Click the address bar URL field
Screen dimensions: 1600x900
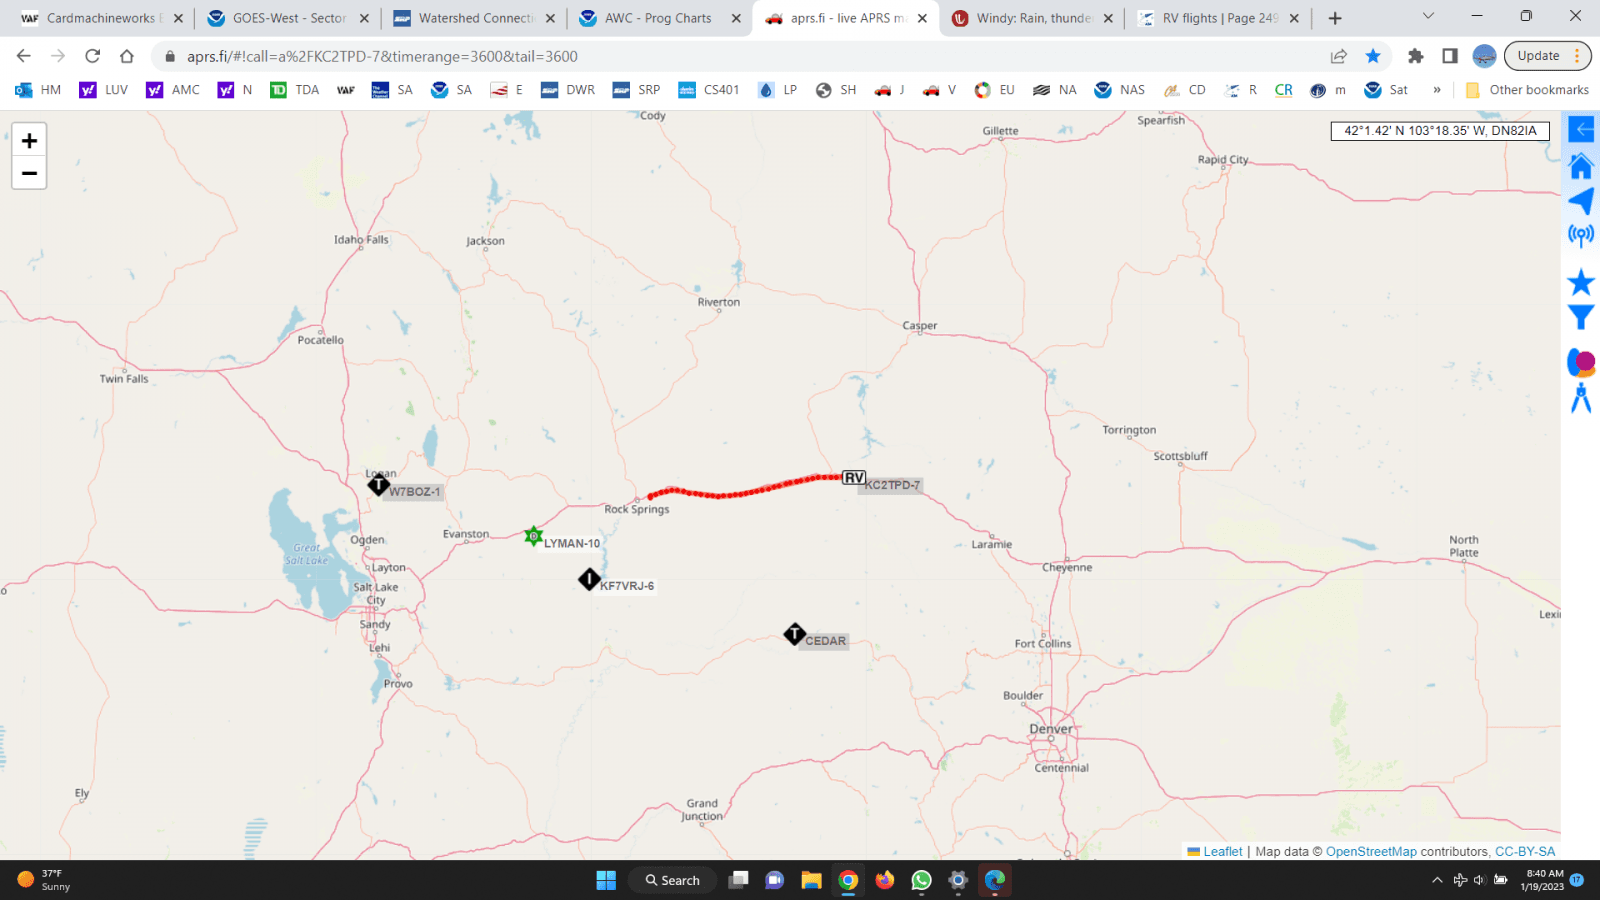point(700,56)
